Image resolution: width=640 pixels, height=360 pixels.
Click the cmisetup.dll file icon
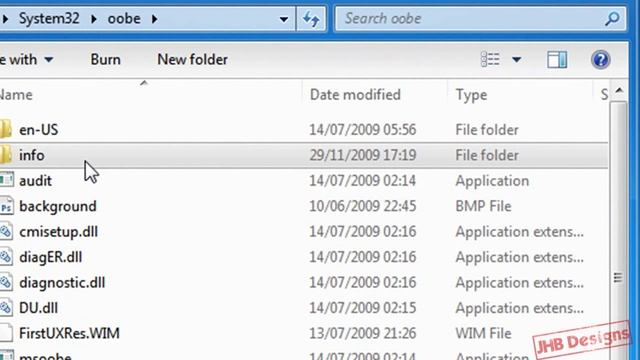[6, 231]
